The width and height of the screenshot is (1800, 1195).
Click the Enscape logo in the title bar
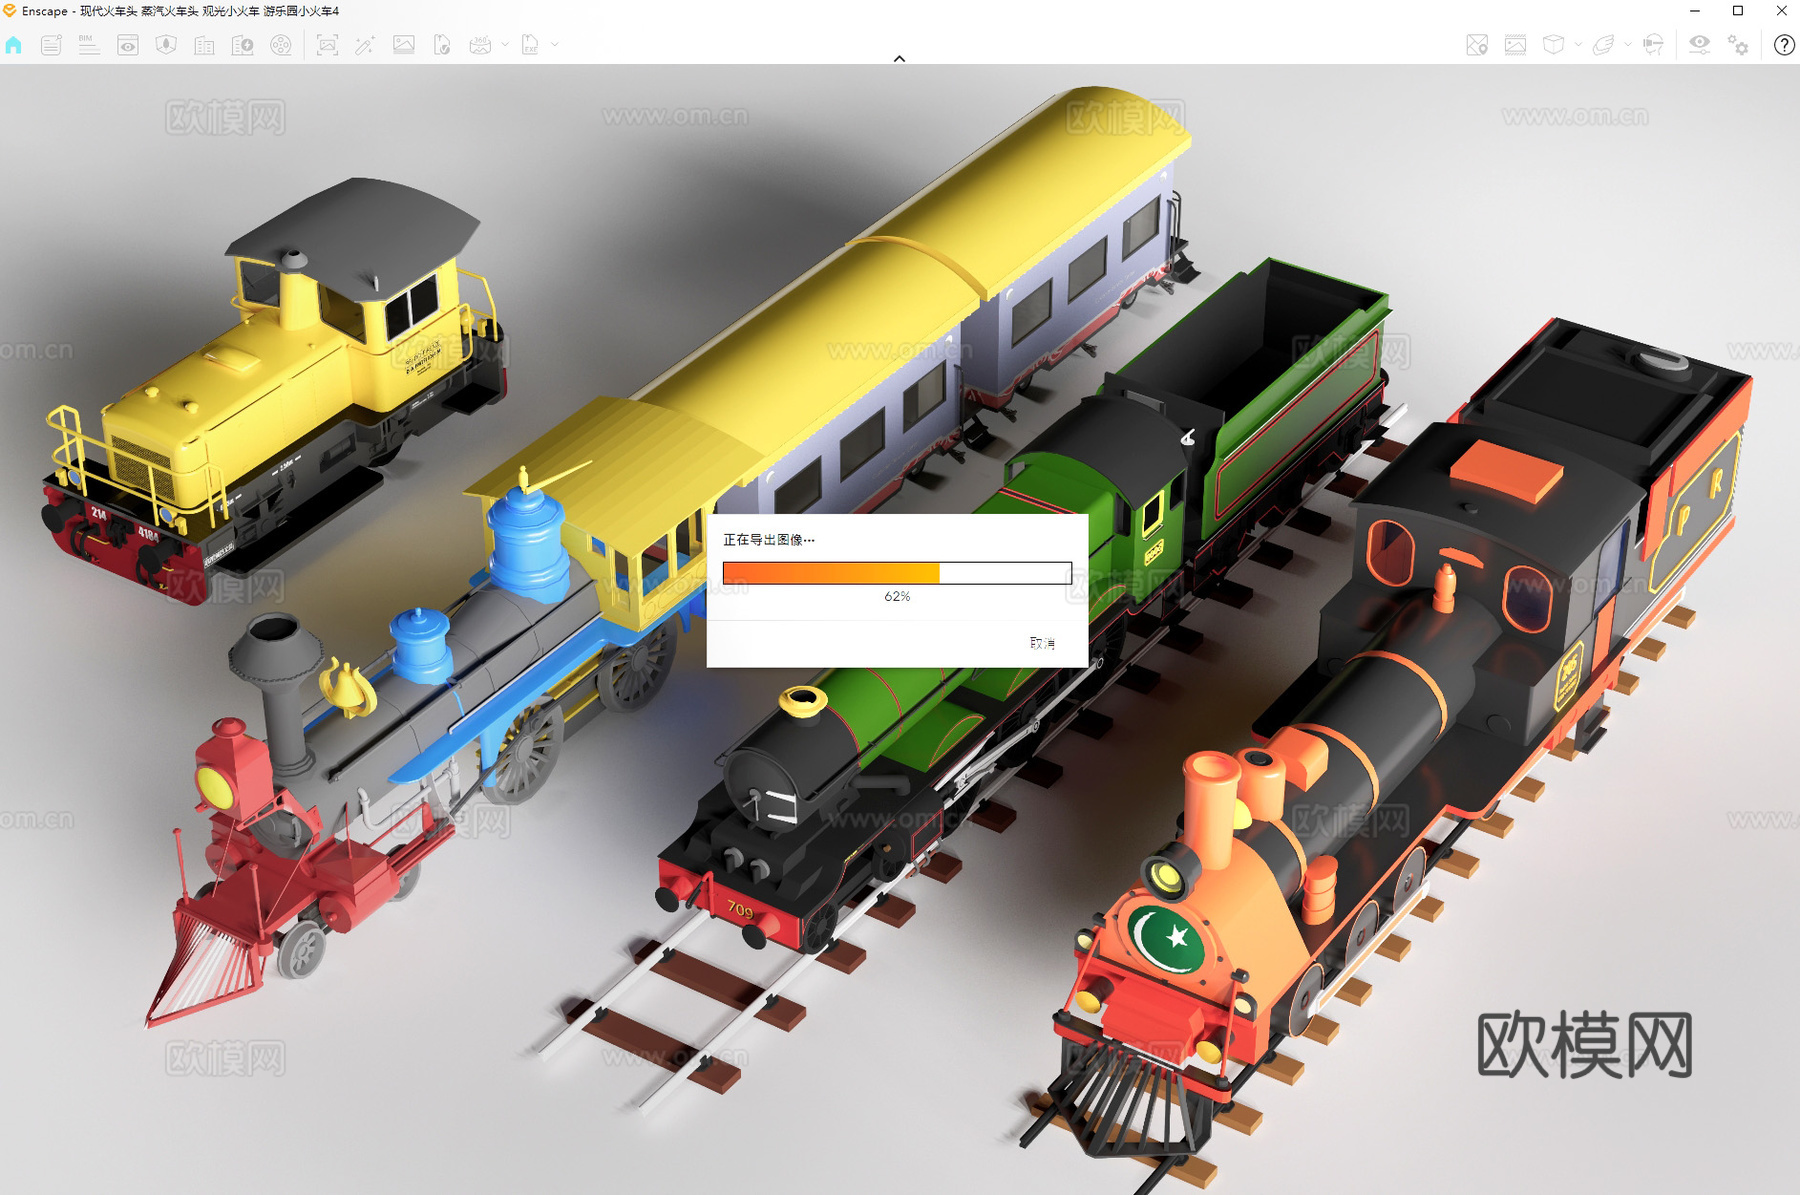[10, 11]
